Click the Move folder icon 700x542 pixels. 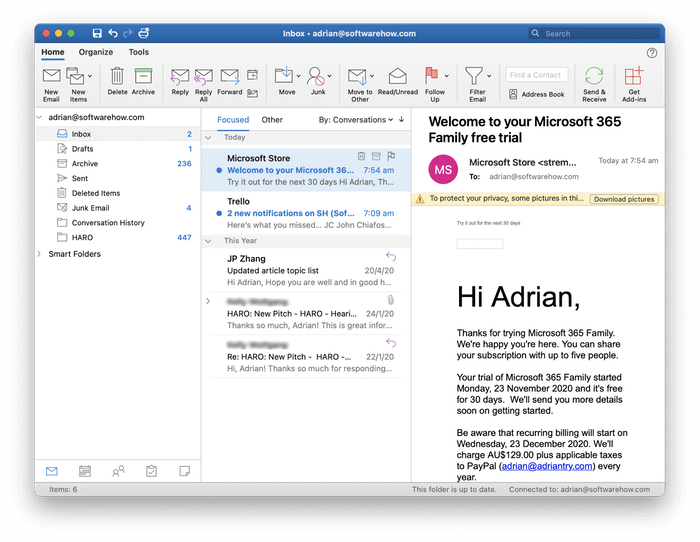[284, 75]
